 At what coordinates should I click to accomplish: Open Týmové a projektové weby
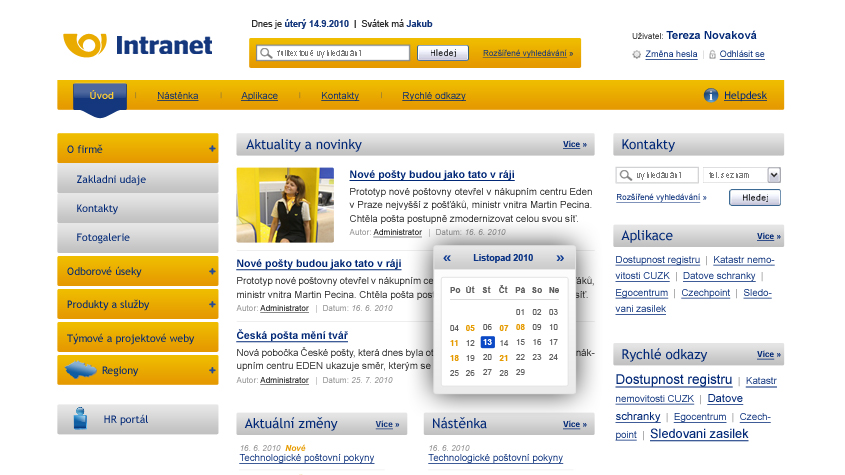click(137, 338)
